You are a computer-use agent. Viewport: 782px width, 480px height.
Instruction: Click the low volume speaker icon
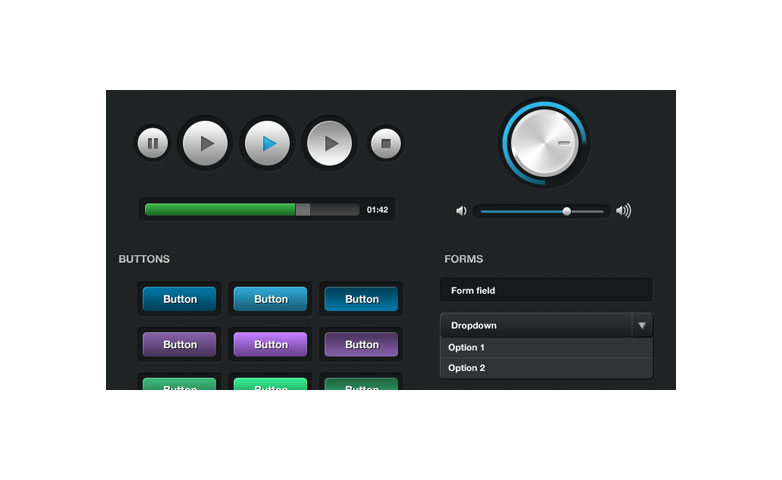tap(461, 211)
